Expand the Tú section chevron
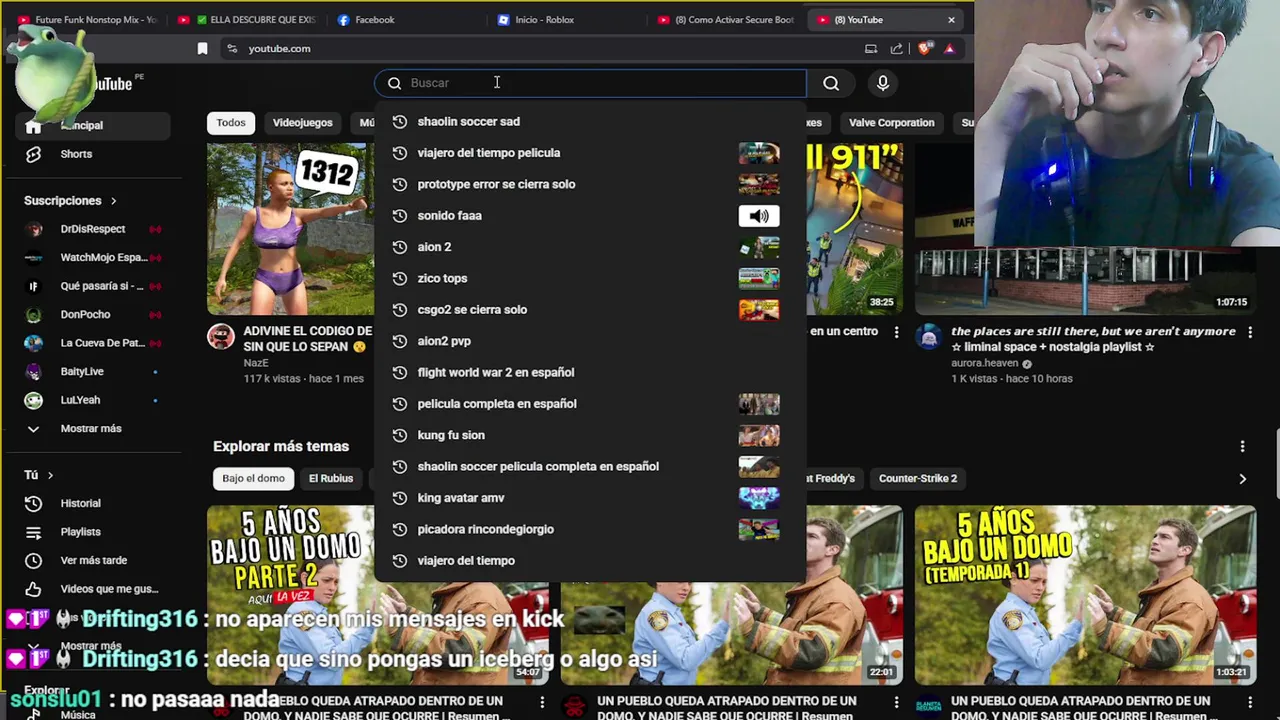Screen dimensions: 1280x720 [50, 475]
